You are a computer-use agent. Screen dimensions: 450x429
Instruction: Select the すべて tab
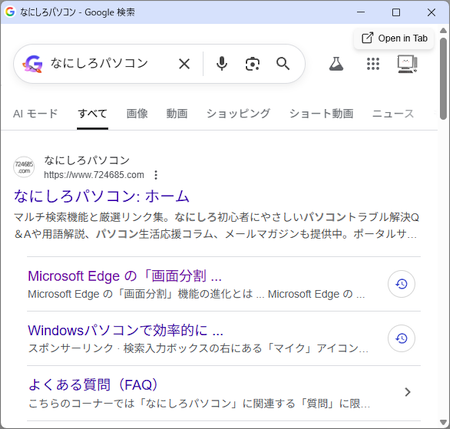point(92,114)
